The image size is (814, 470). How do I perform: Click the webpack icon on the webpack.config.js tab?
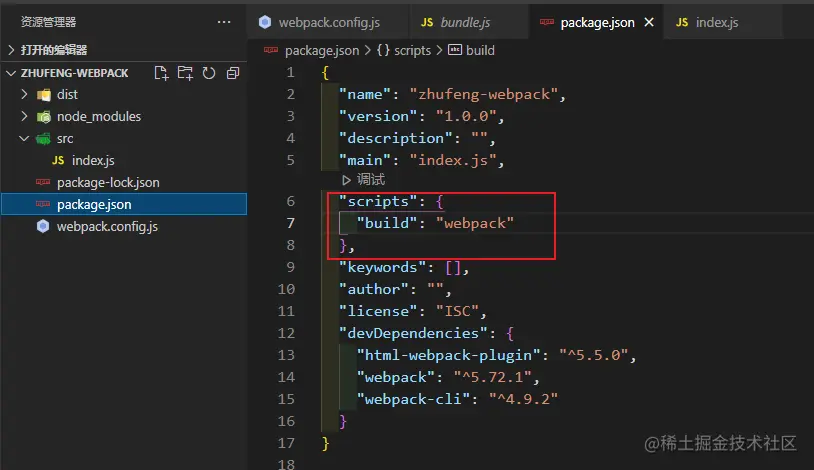coord(265,22)
